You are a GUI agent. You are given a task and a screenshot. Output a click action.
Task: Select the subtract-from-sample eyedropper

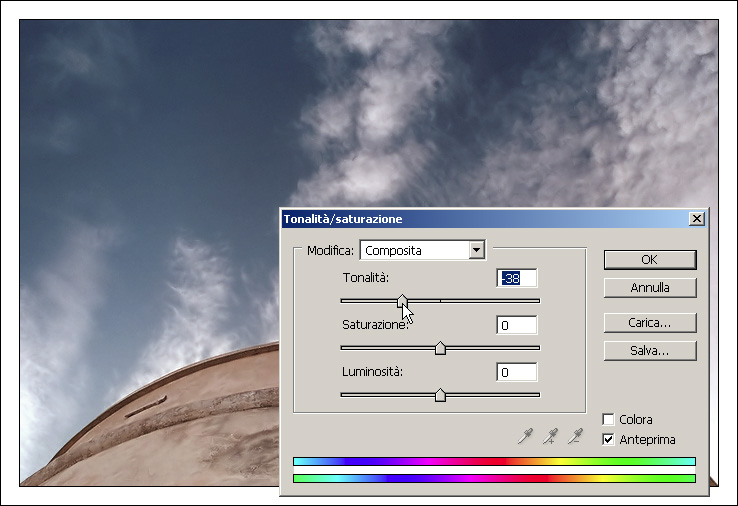(575, 436)
